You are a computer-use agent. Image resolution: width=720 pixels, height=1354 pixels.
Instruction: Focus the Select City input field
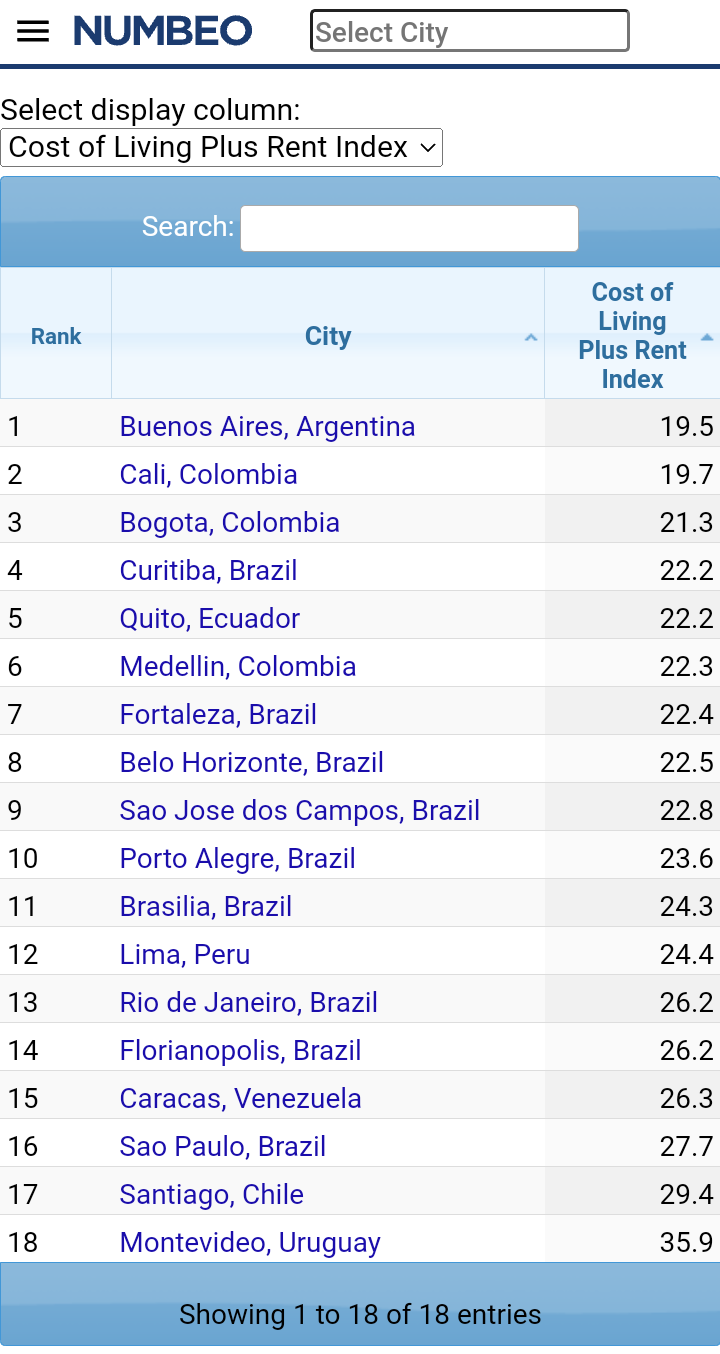pos(469,31)
